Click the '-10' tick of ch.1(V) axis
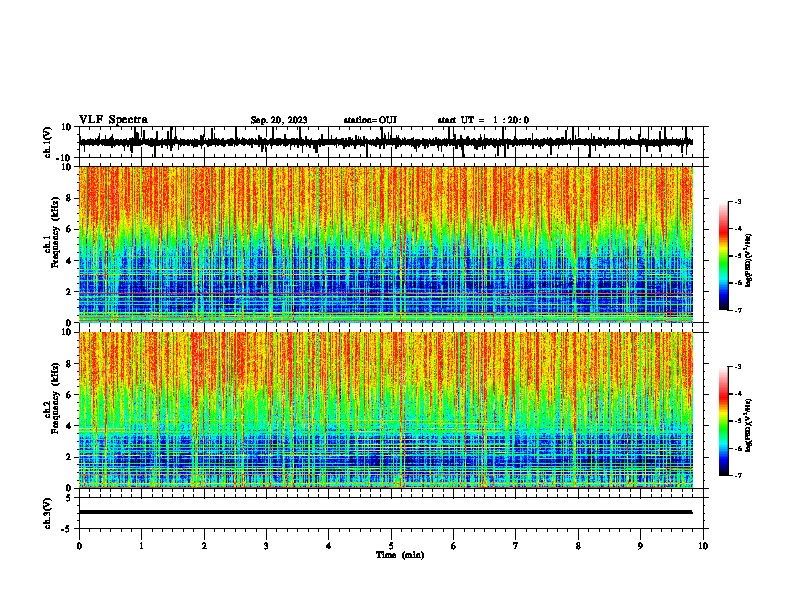The height and width of the screenshot is (612, 792). [x=65, y=158]
